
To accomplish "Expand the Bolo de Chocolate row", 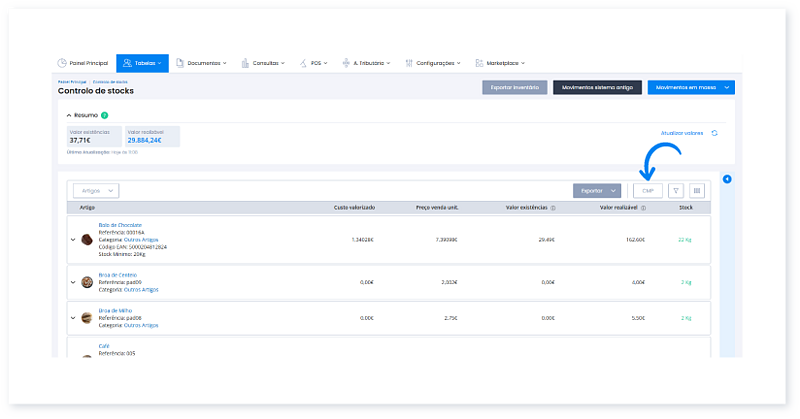I will point(73,240).
